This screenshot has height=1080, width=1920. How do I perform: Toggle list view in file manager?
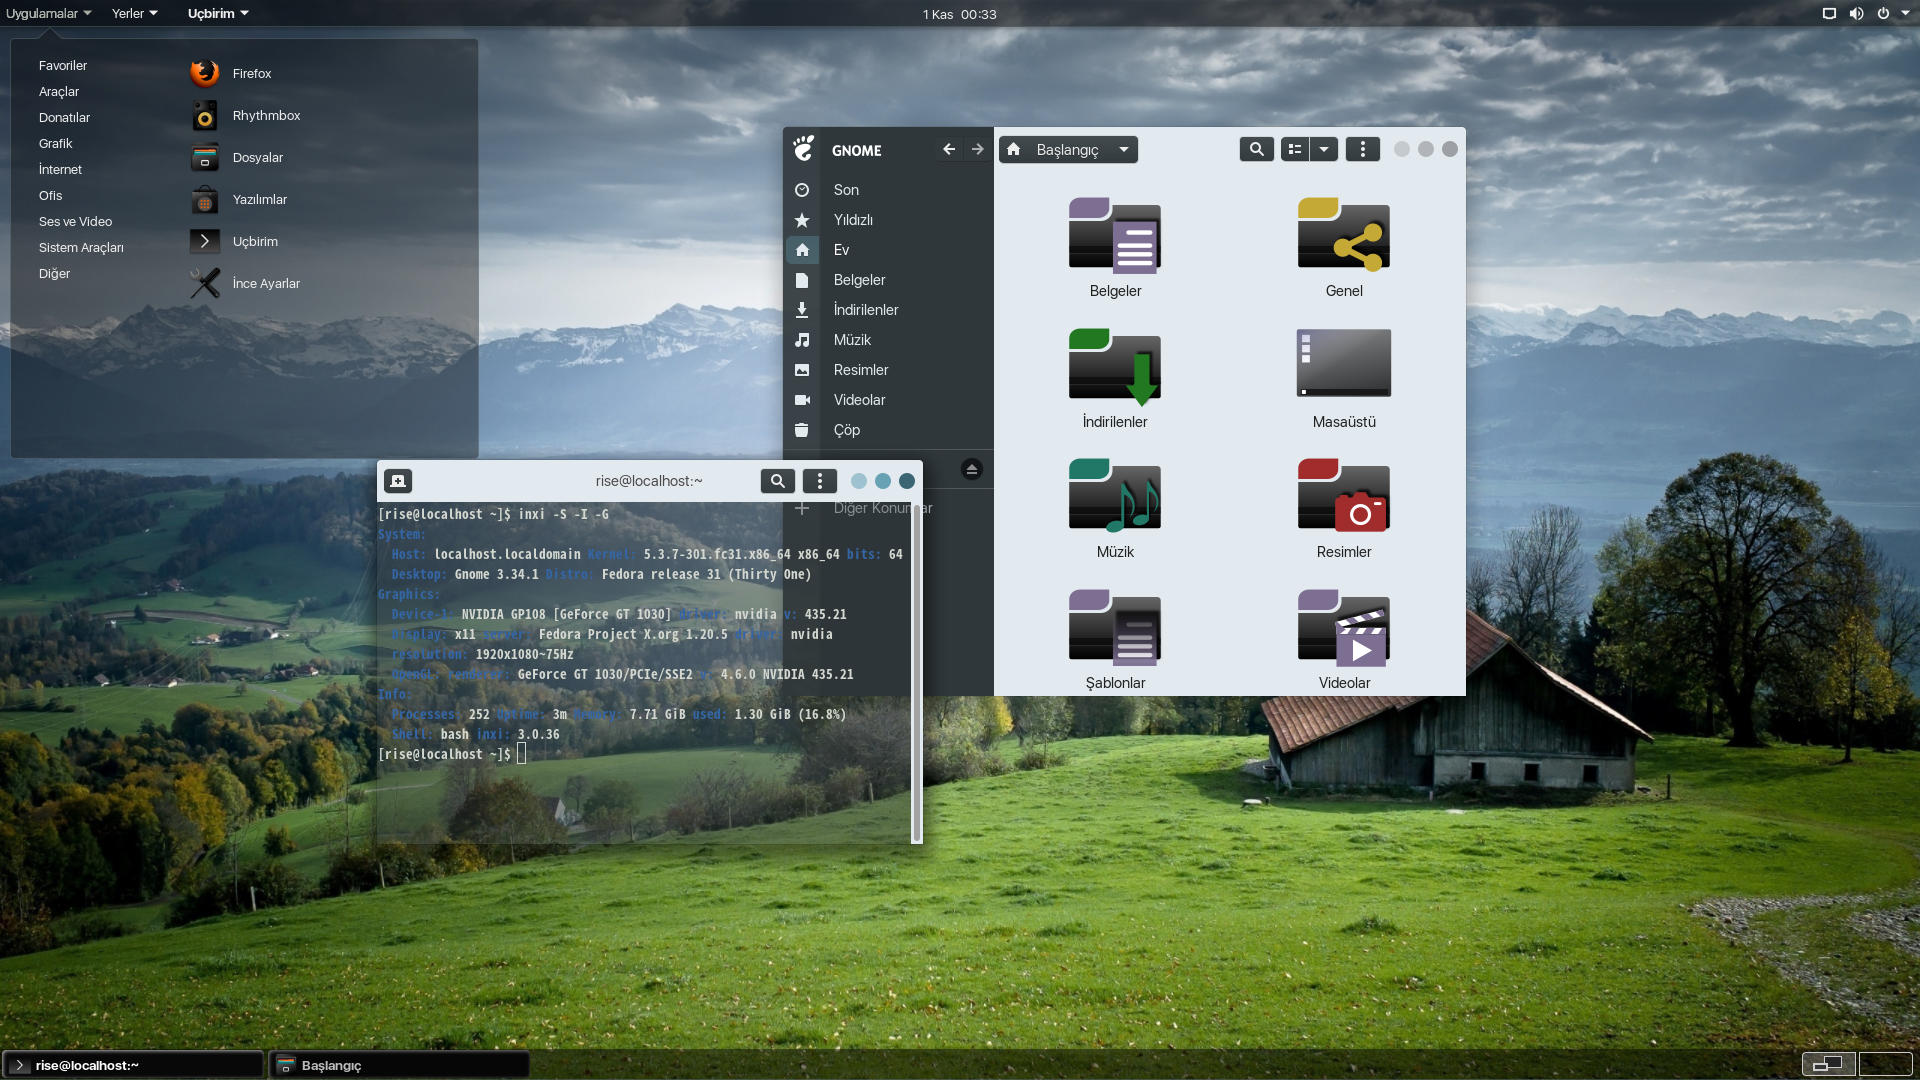(1295, 149)
